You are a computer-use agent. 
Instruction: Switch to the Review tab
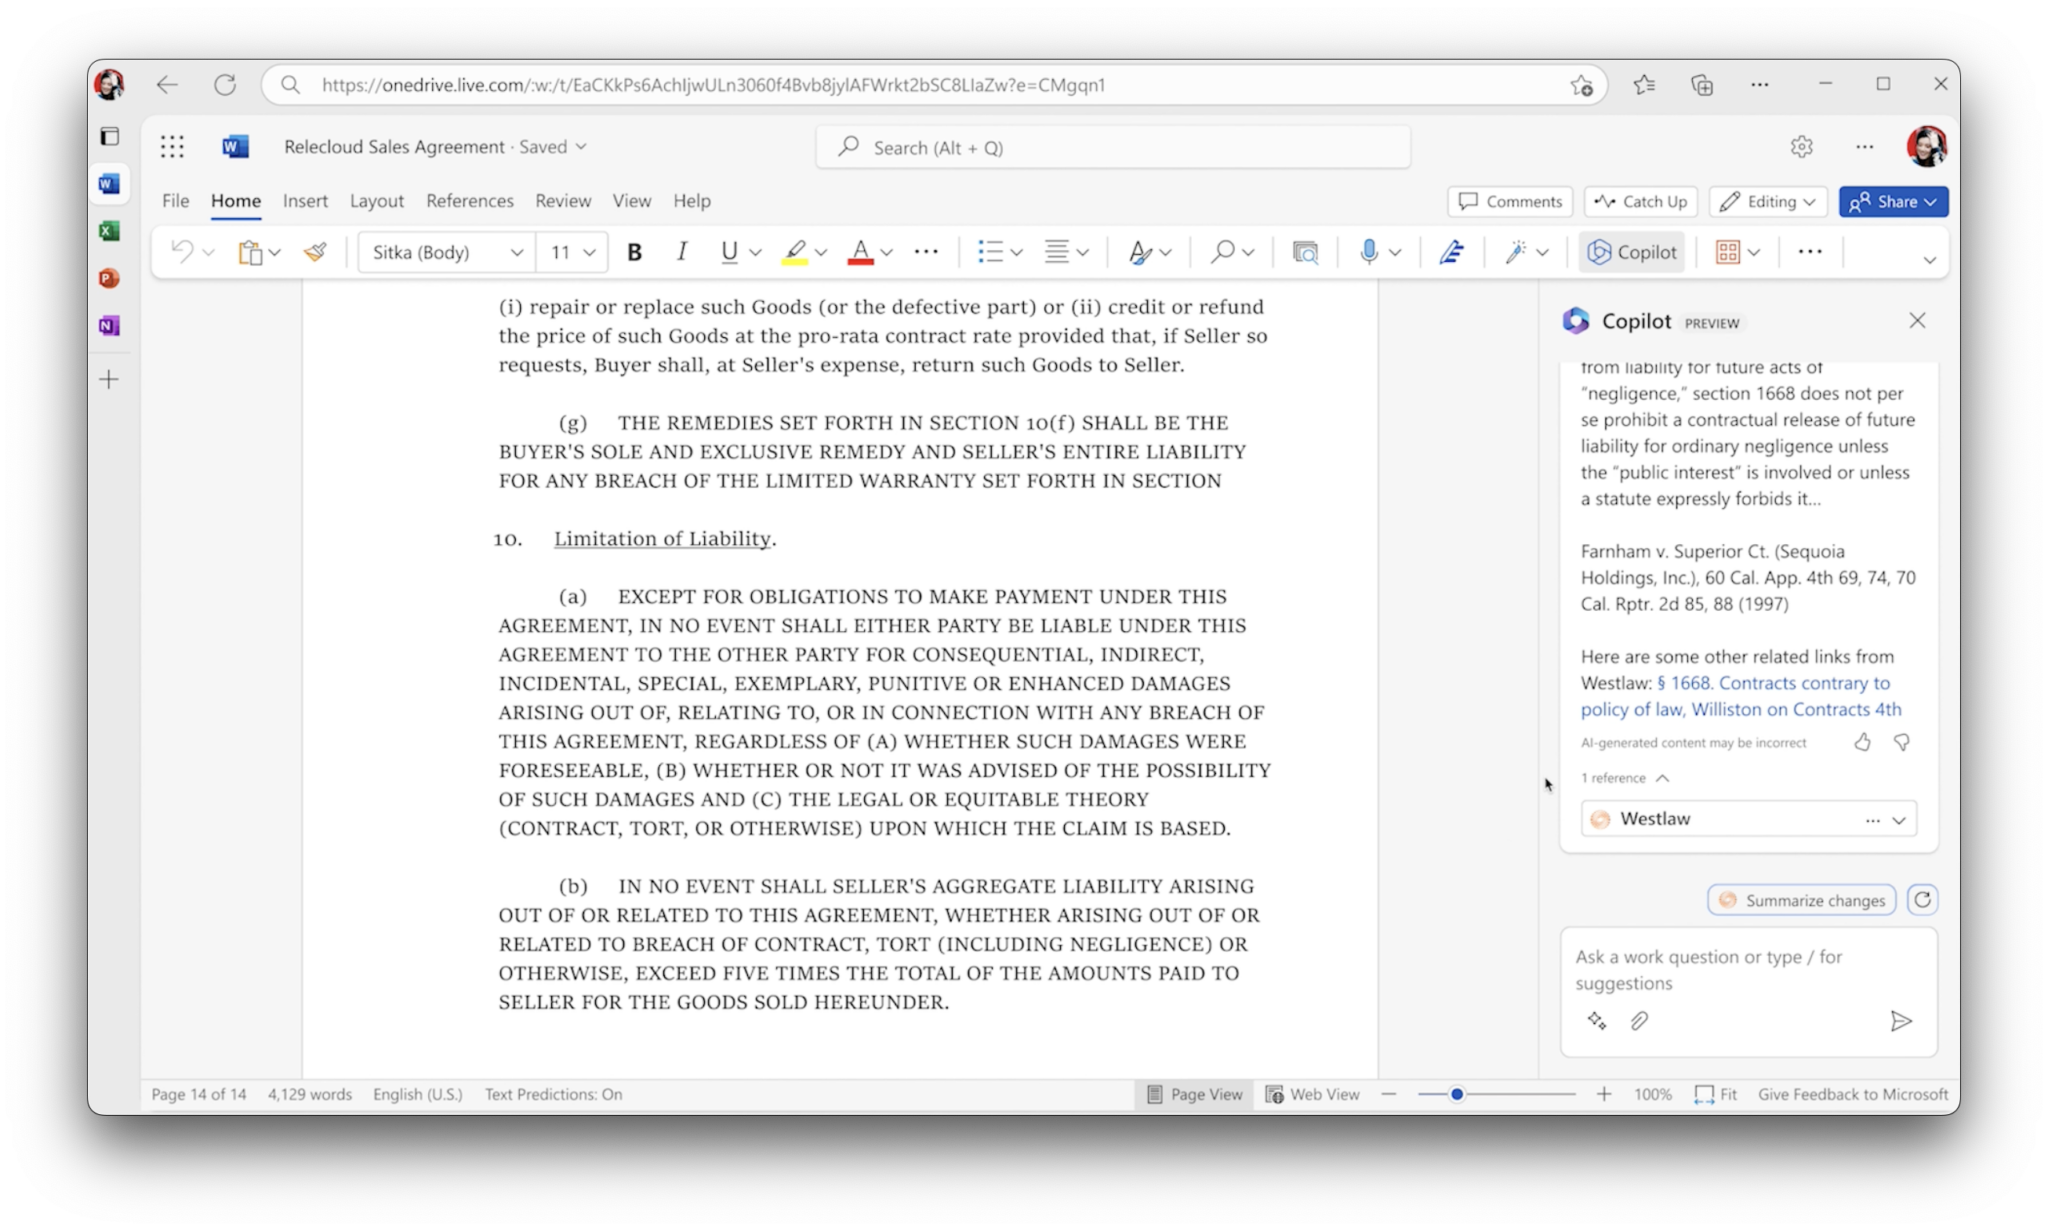(563, 201)
